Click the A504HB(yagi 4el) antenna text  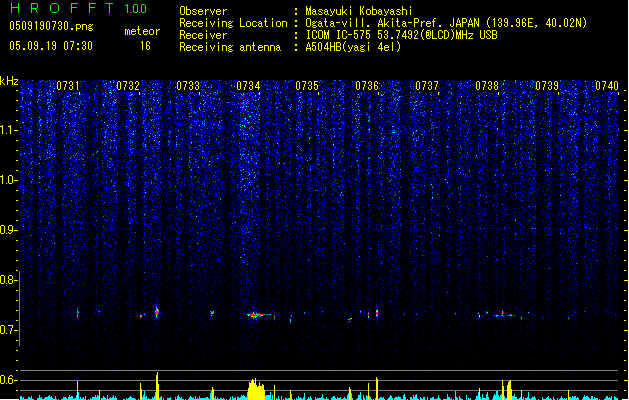click(353, 47)
